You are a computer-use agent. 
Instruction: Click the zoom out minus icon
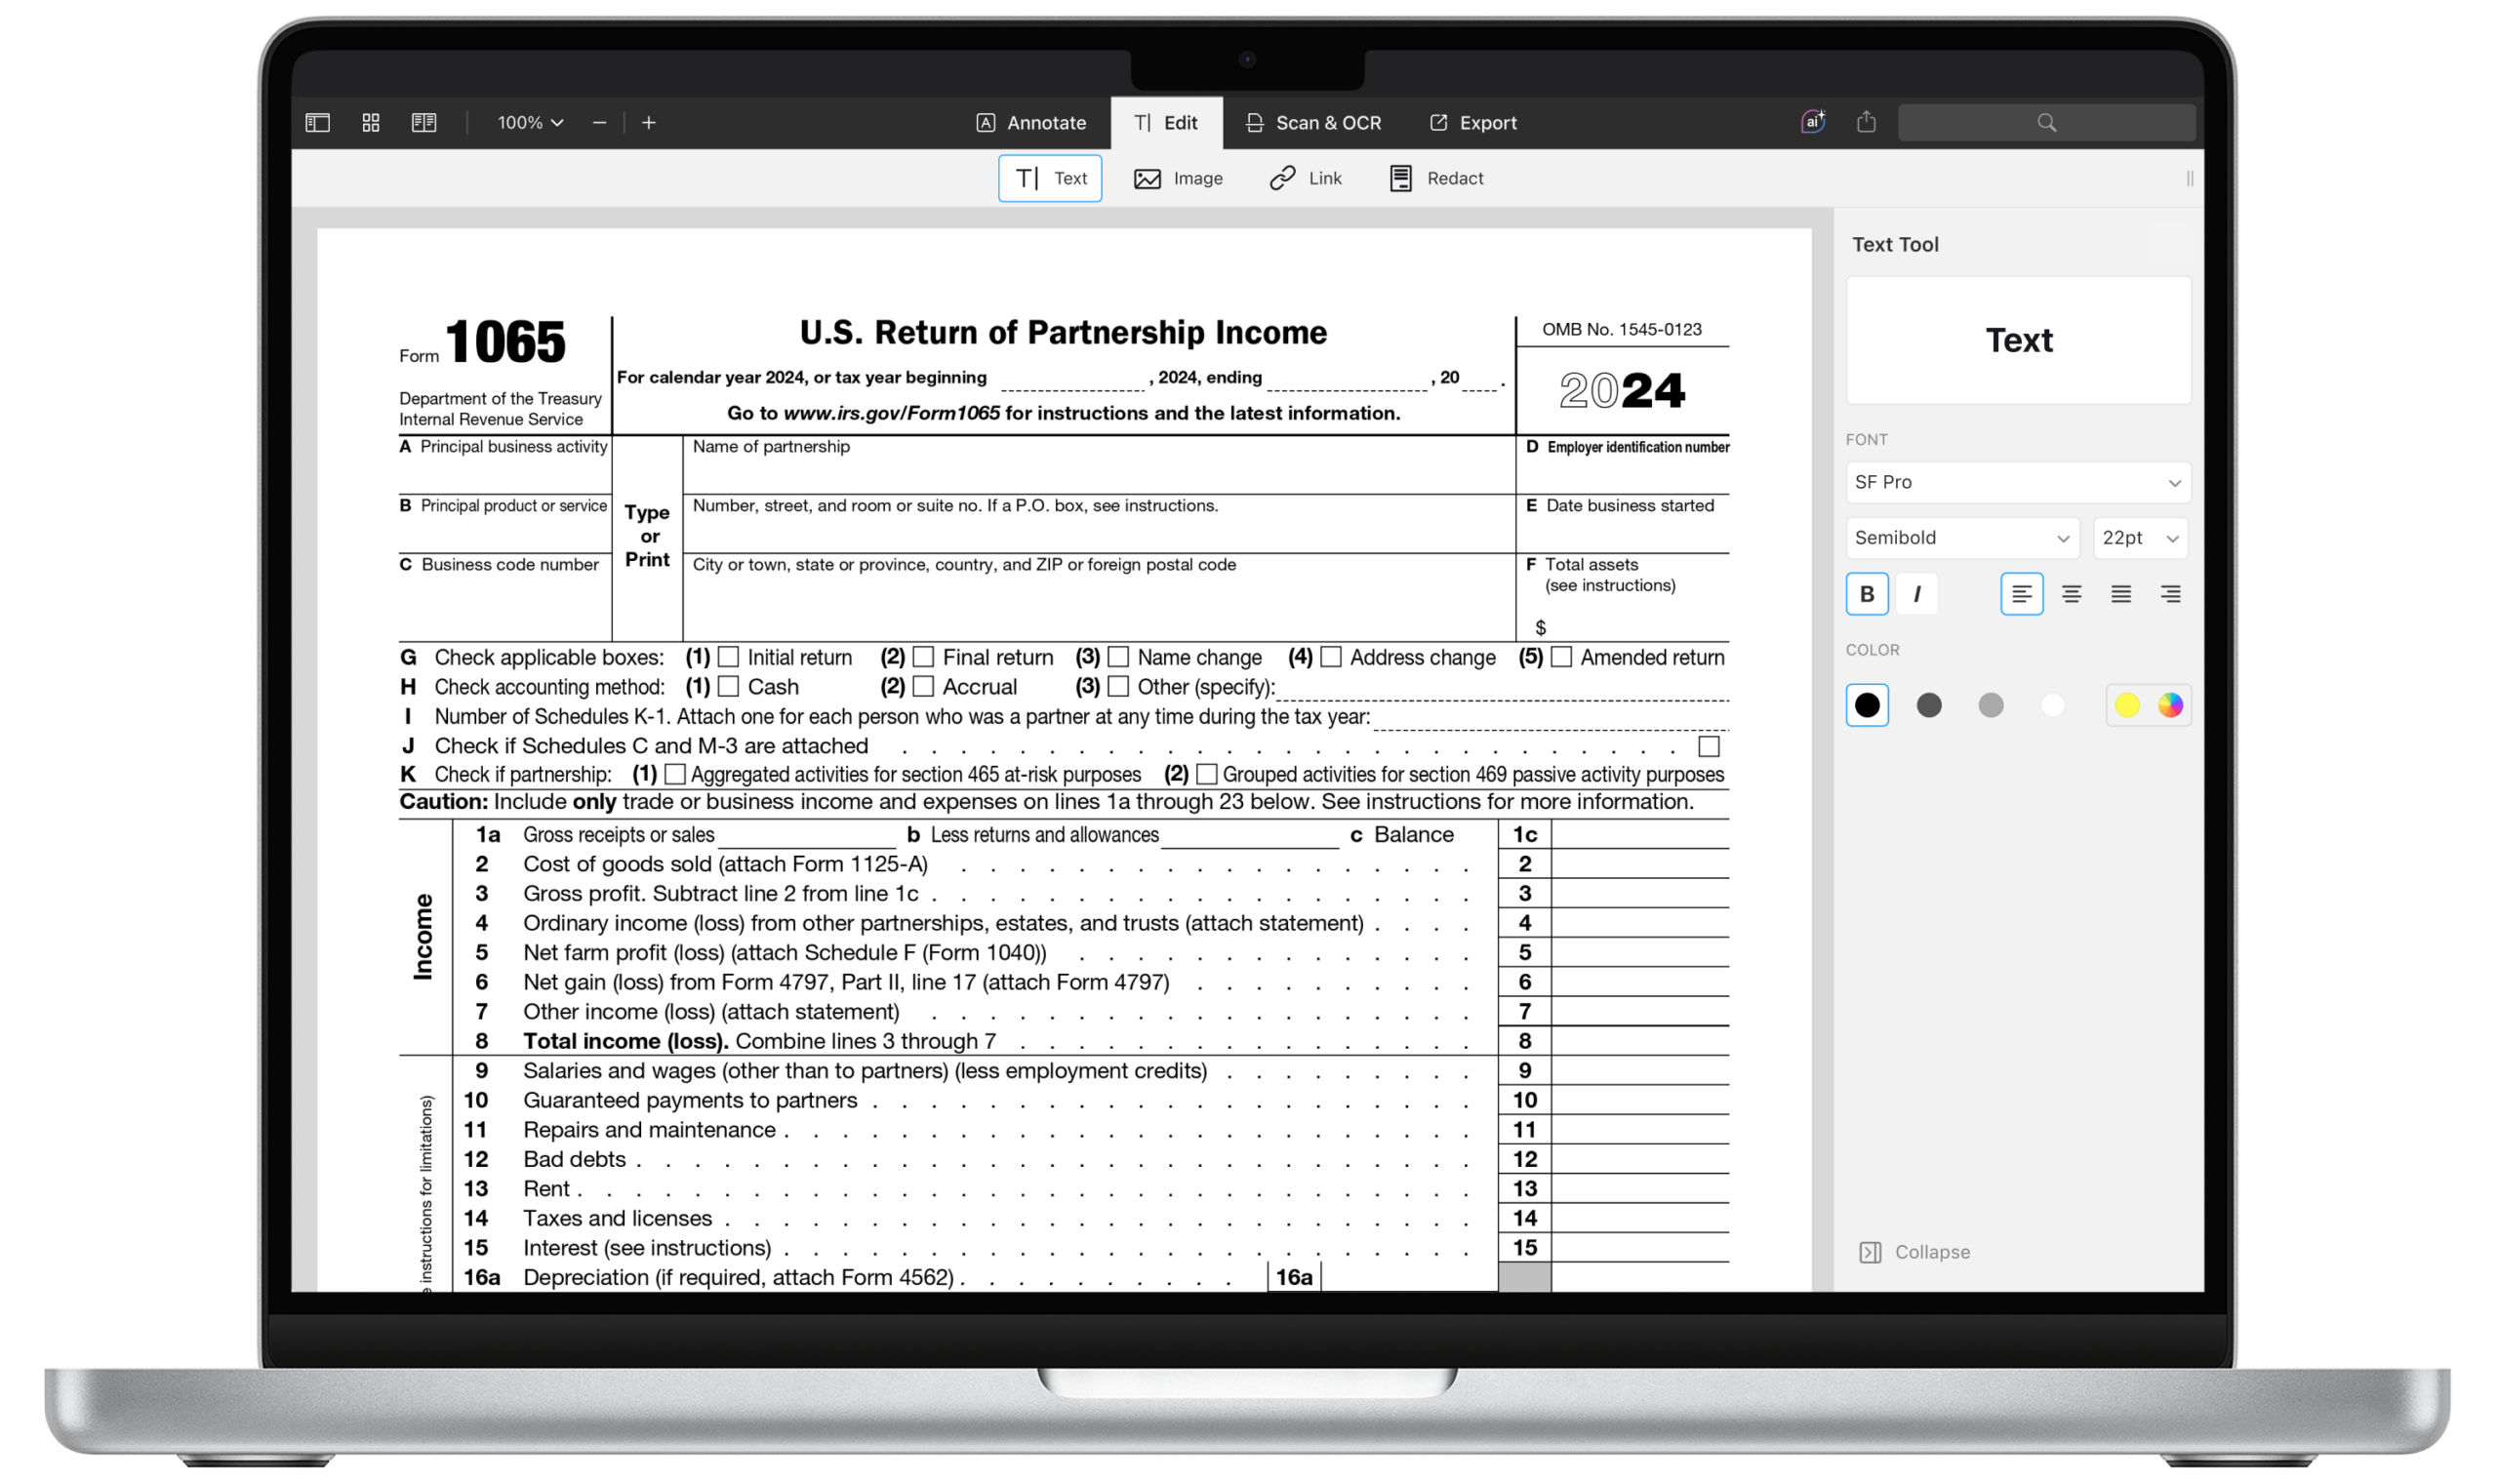click(599, 123)
